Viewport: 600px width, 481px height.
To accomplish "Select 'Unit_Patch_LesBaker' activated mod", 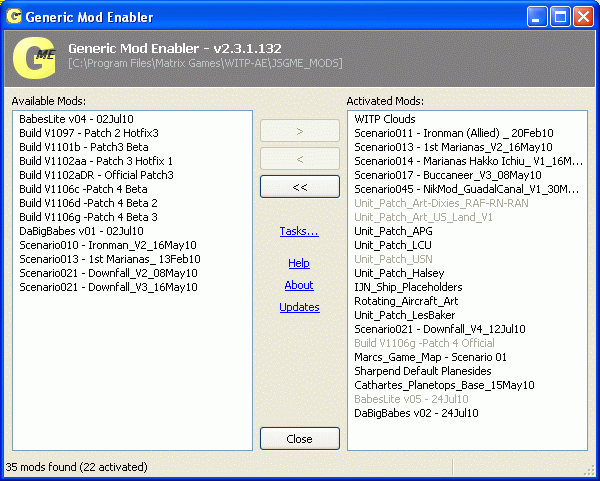I will pyautogui.click(x=404, y=315).
